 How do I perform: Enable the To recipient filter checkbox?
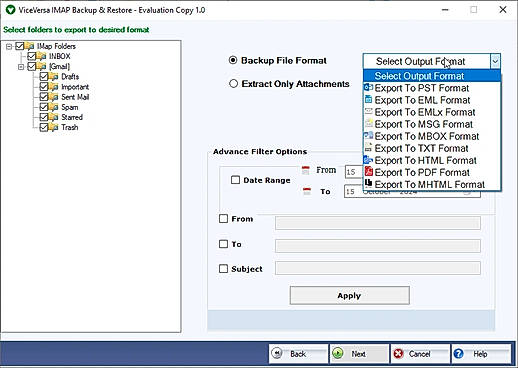223,244
